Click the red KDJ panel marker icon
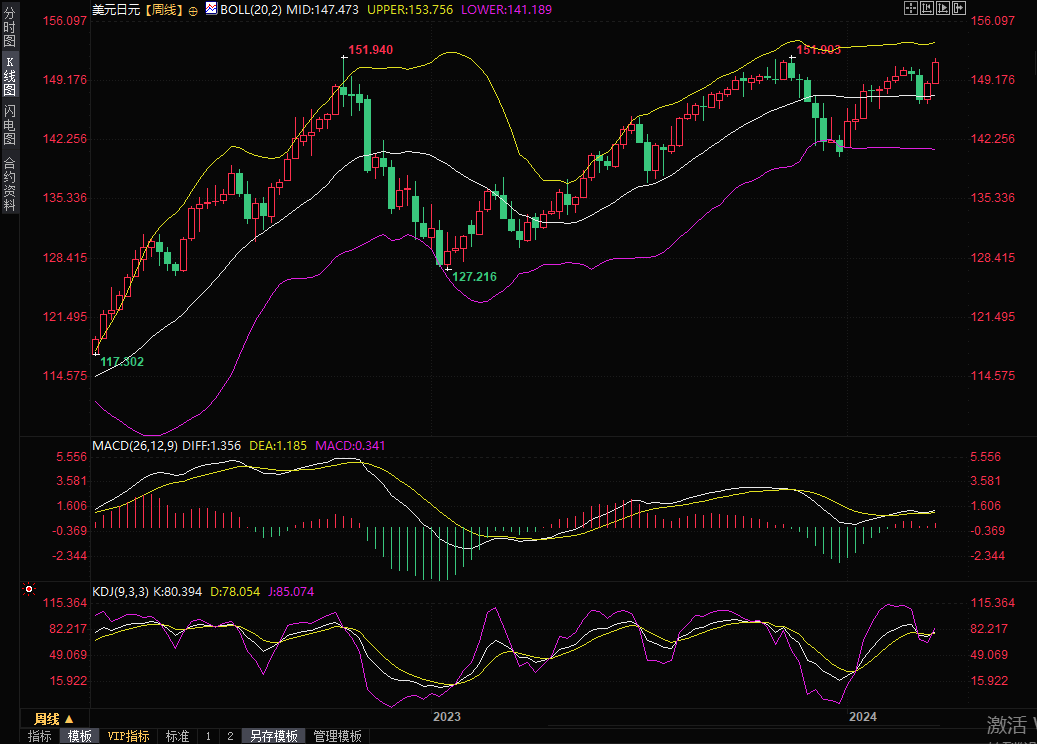This screenshot has height=744, width=1037. (x=29, y=590)
